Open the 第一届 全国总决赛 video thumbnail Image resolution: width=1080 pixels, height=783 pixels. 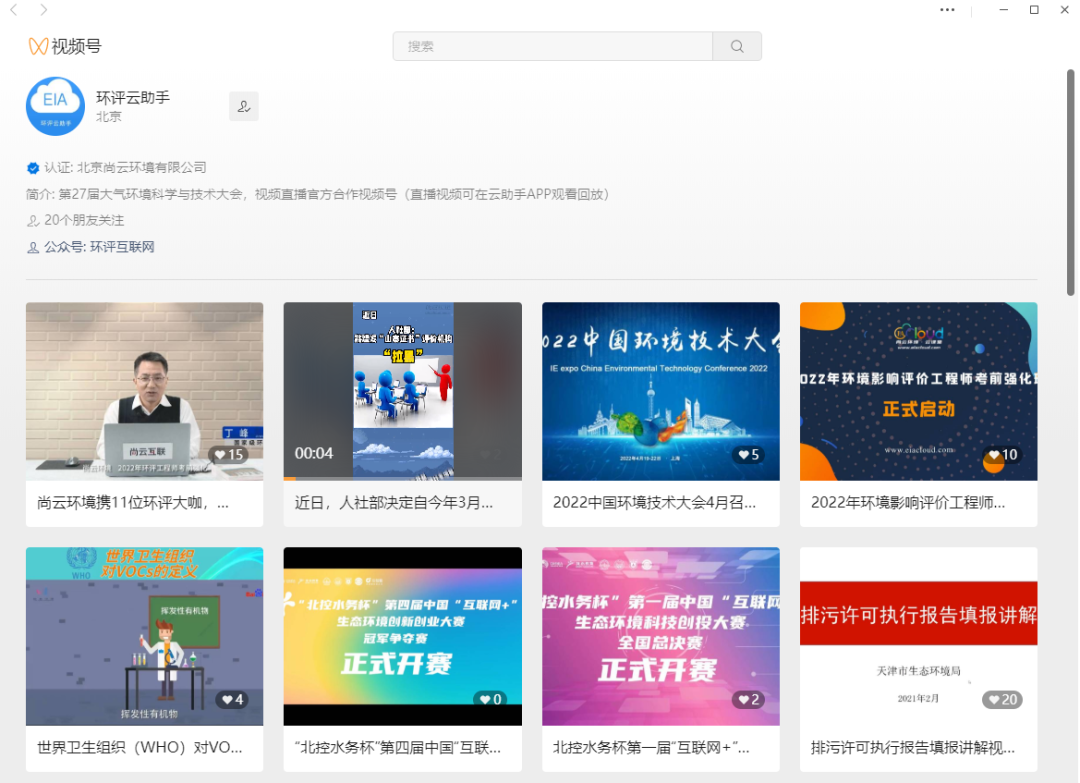661,636
